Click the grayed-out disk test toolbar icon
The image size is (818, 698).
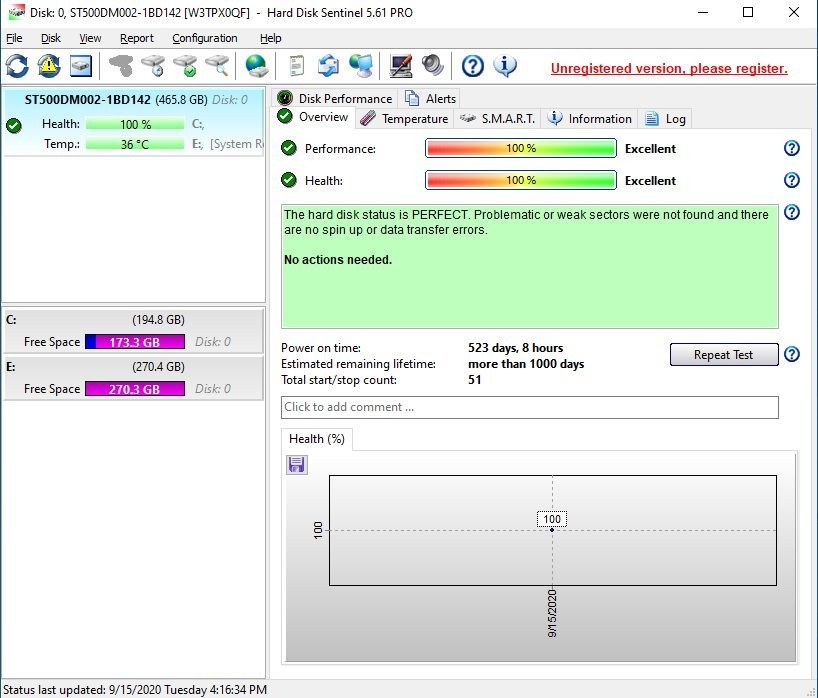121,66
